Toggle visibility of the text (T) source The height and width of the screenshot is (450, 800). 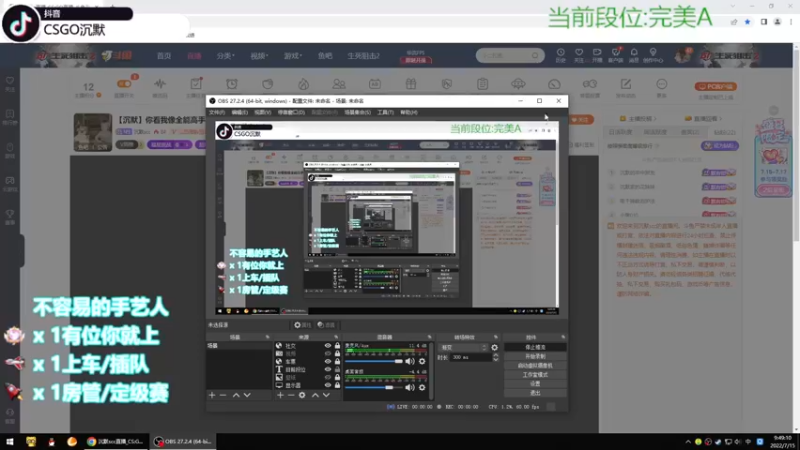click(328, 369)
